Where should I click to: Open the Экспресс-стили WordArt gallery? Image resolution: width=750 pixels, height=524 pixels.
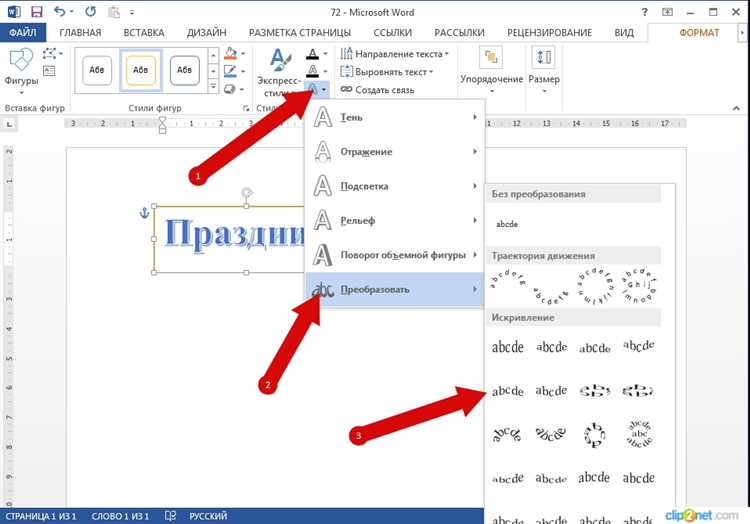(279, 72)
